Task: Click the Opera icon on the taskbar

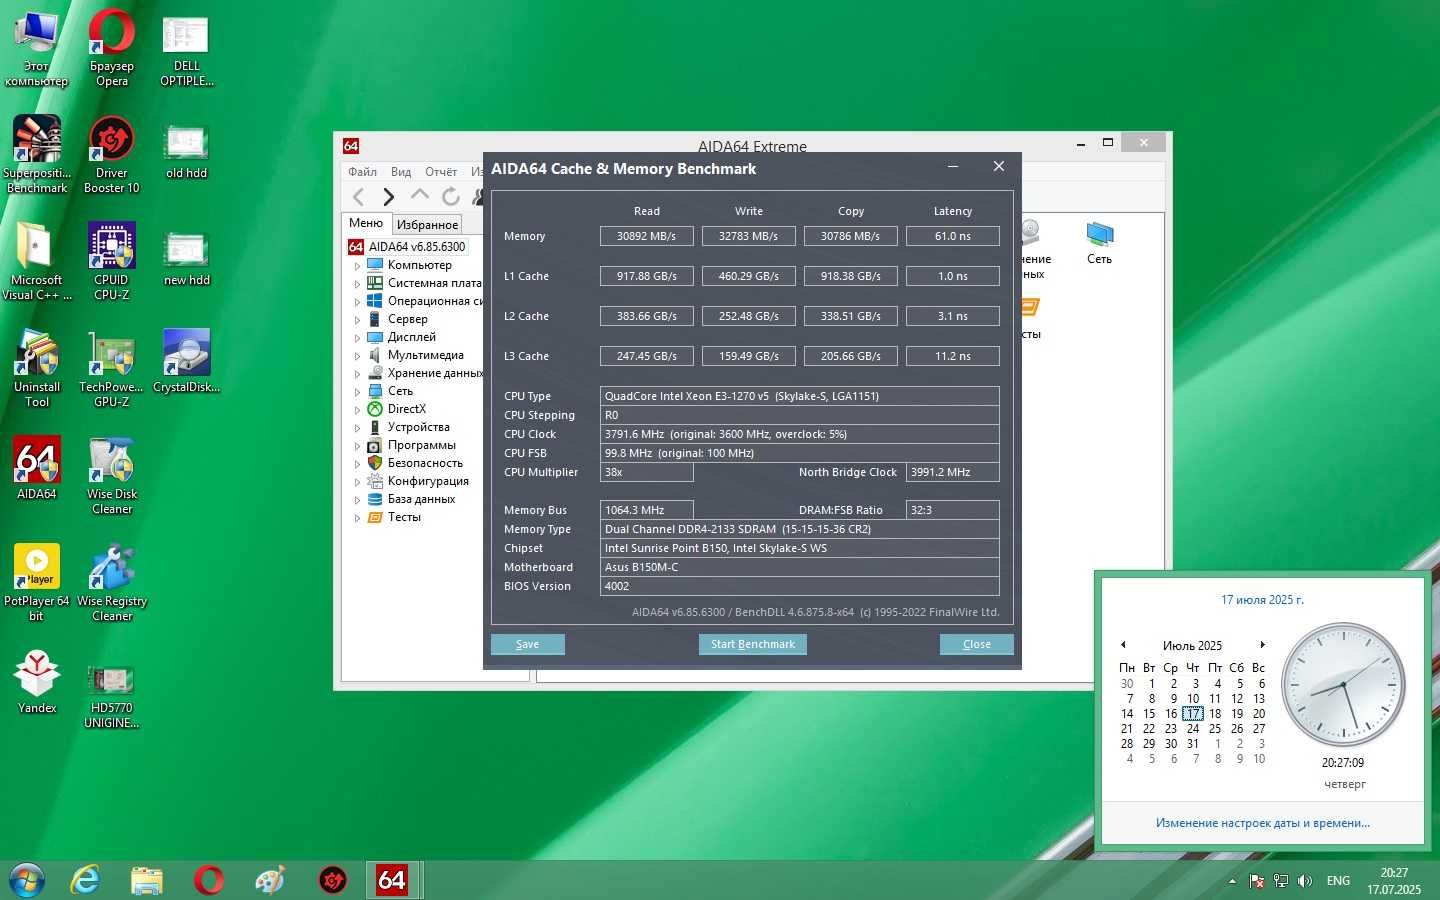Action: pyautogui.click(x=209, y=880)
